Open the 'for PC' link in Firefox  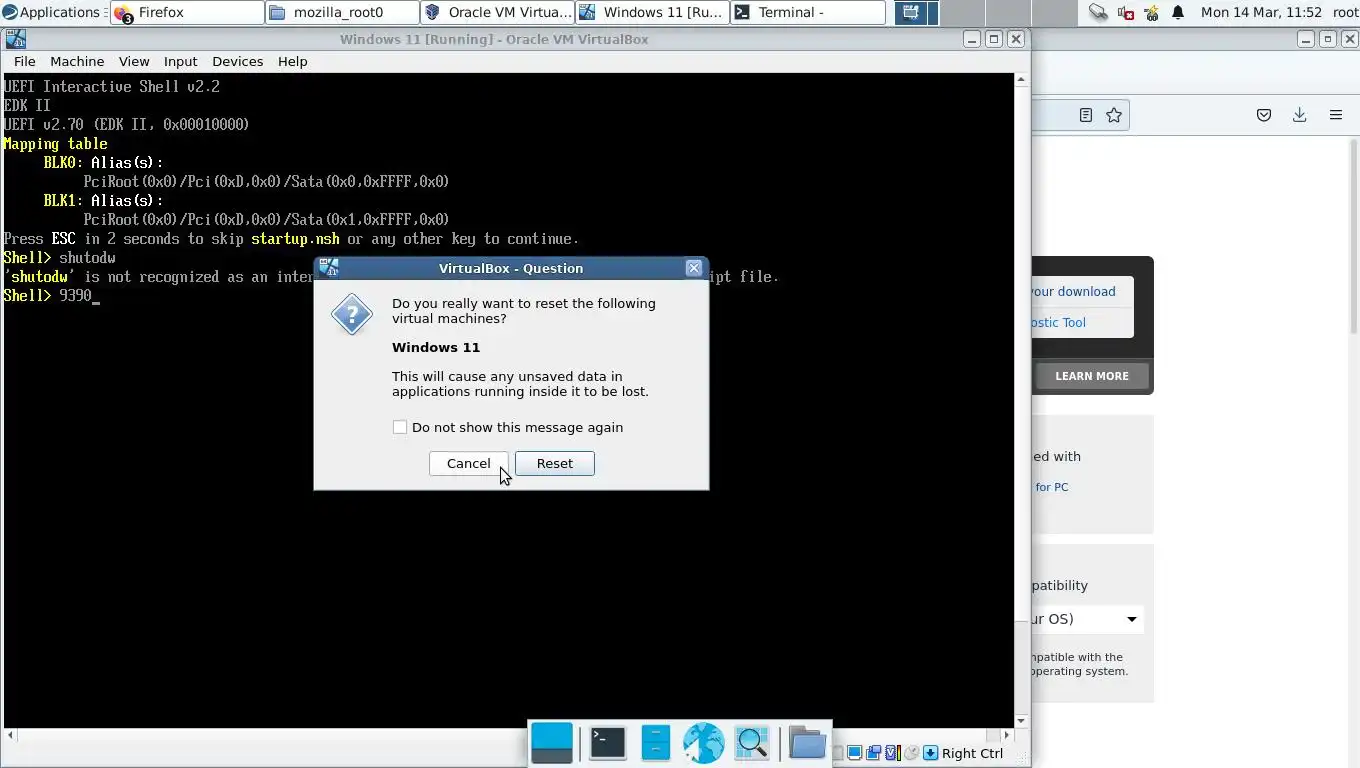(1051, 487)
